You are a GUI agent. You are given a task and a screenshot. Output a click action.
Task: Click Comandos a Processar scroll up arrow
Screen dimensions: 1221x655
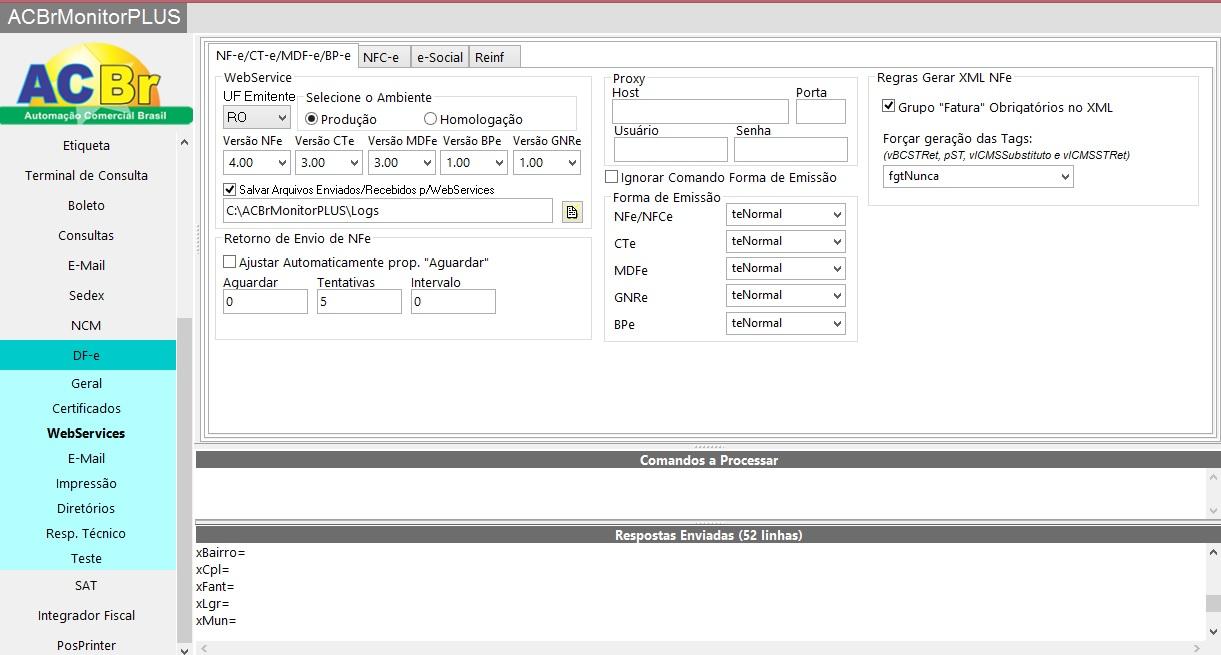pyautogui.click(x=1213, y=479)
